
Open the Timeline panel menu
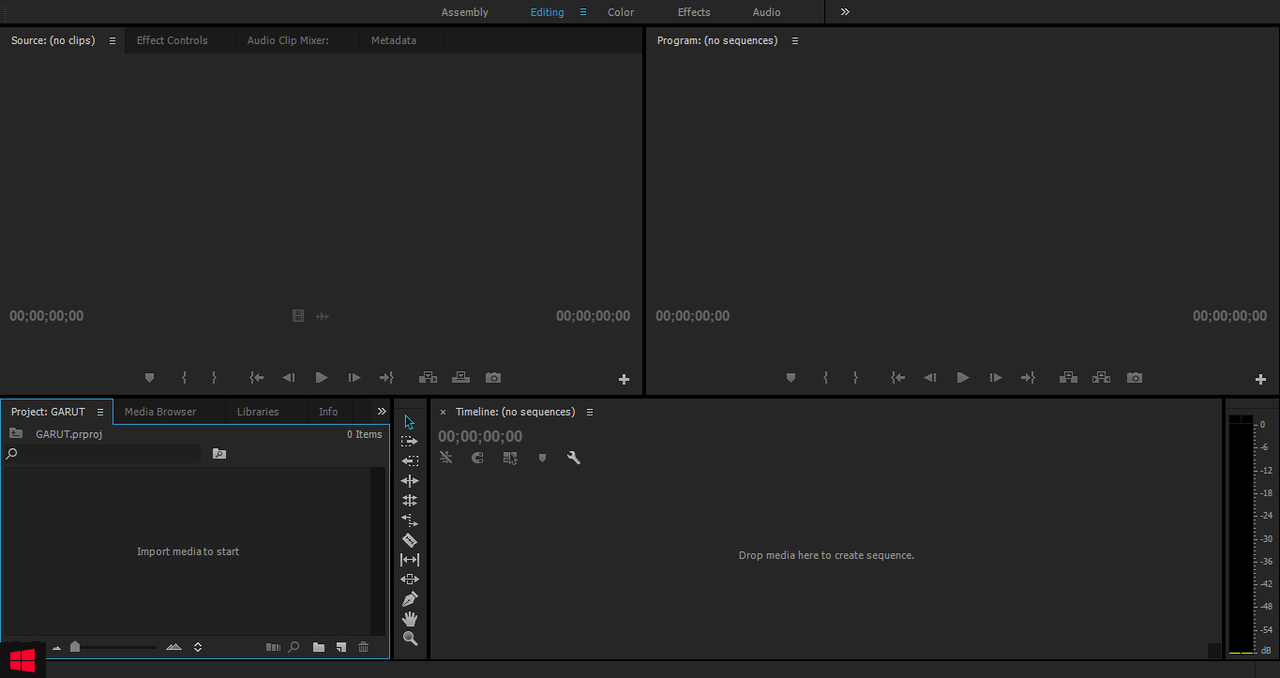point(590,412)
